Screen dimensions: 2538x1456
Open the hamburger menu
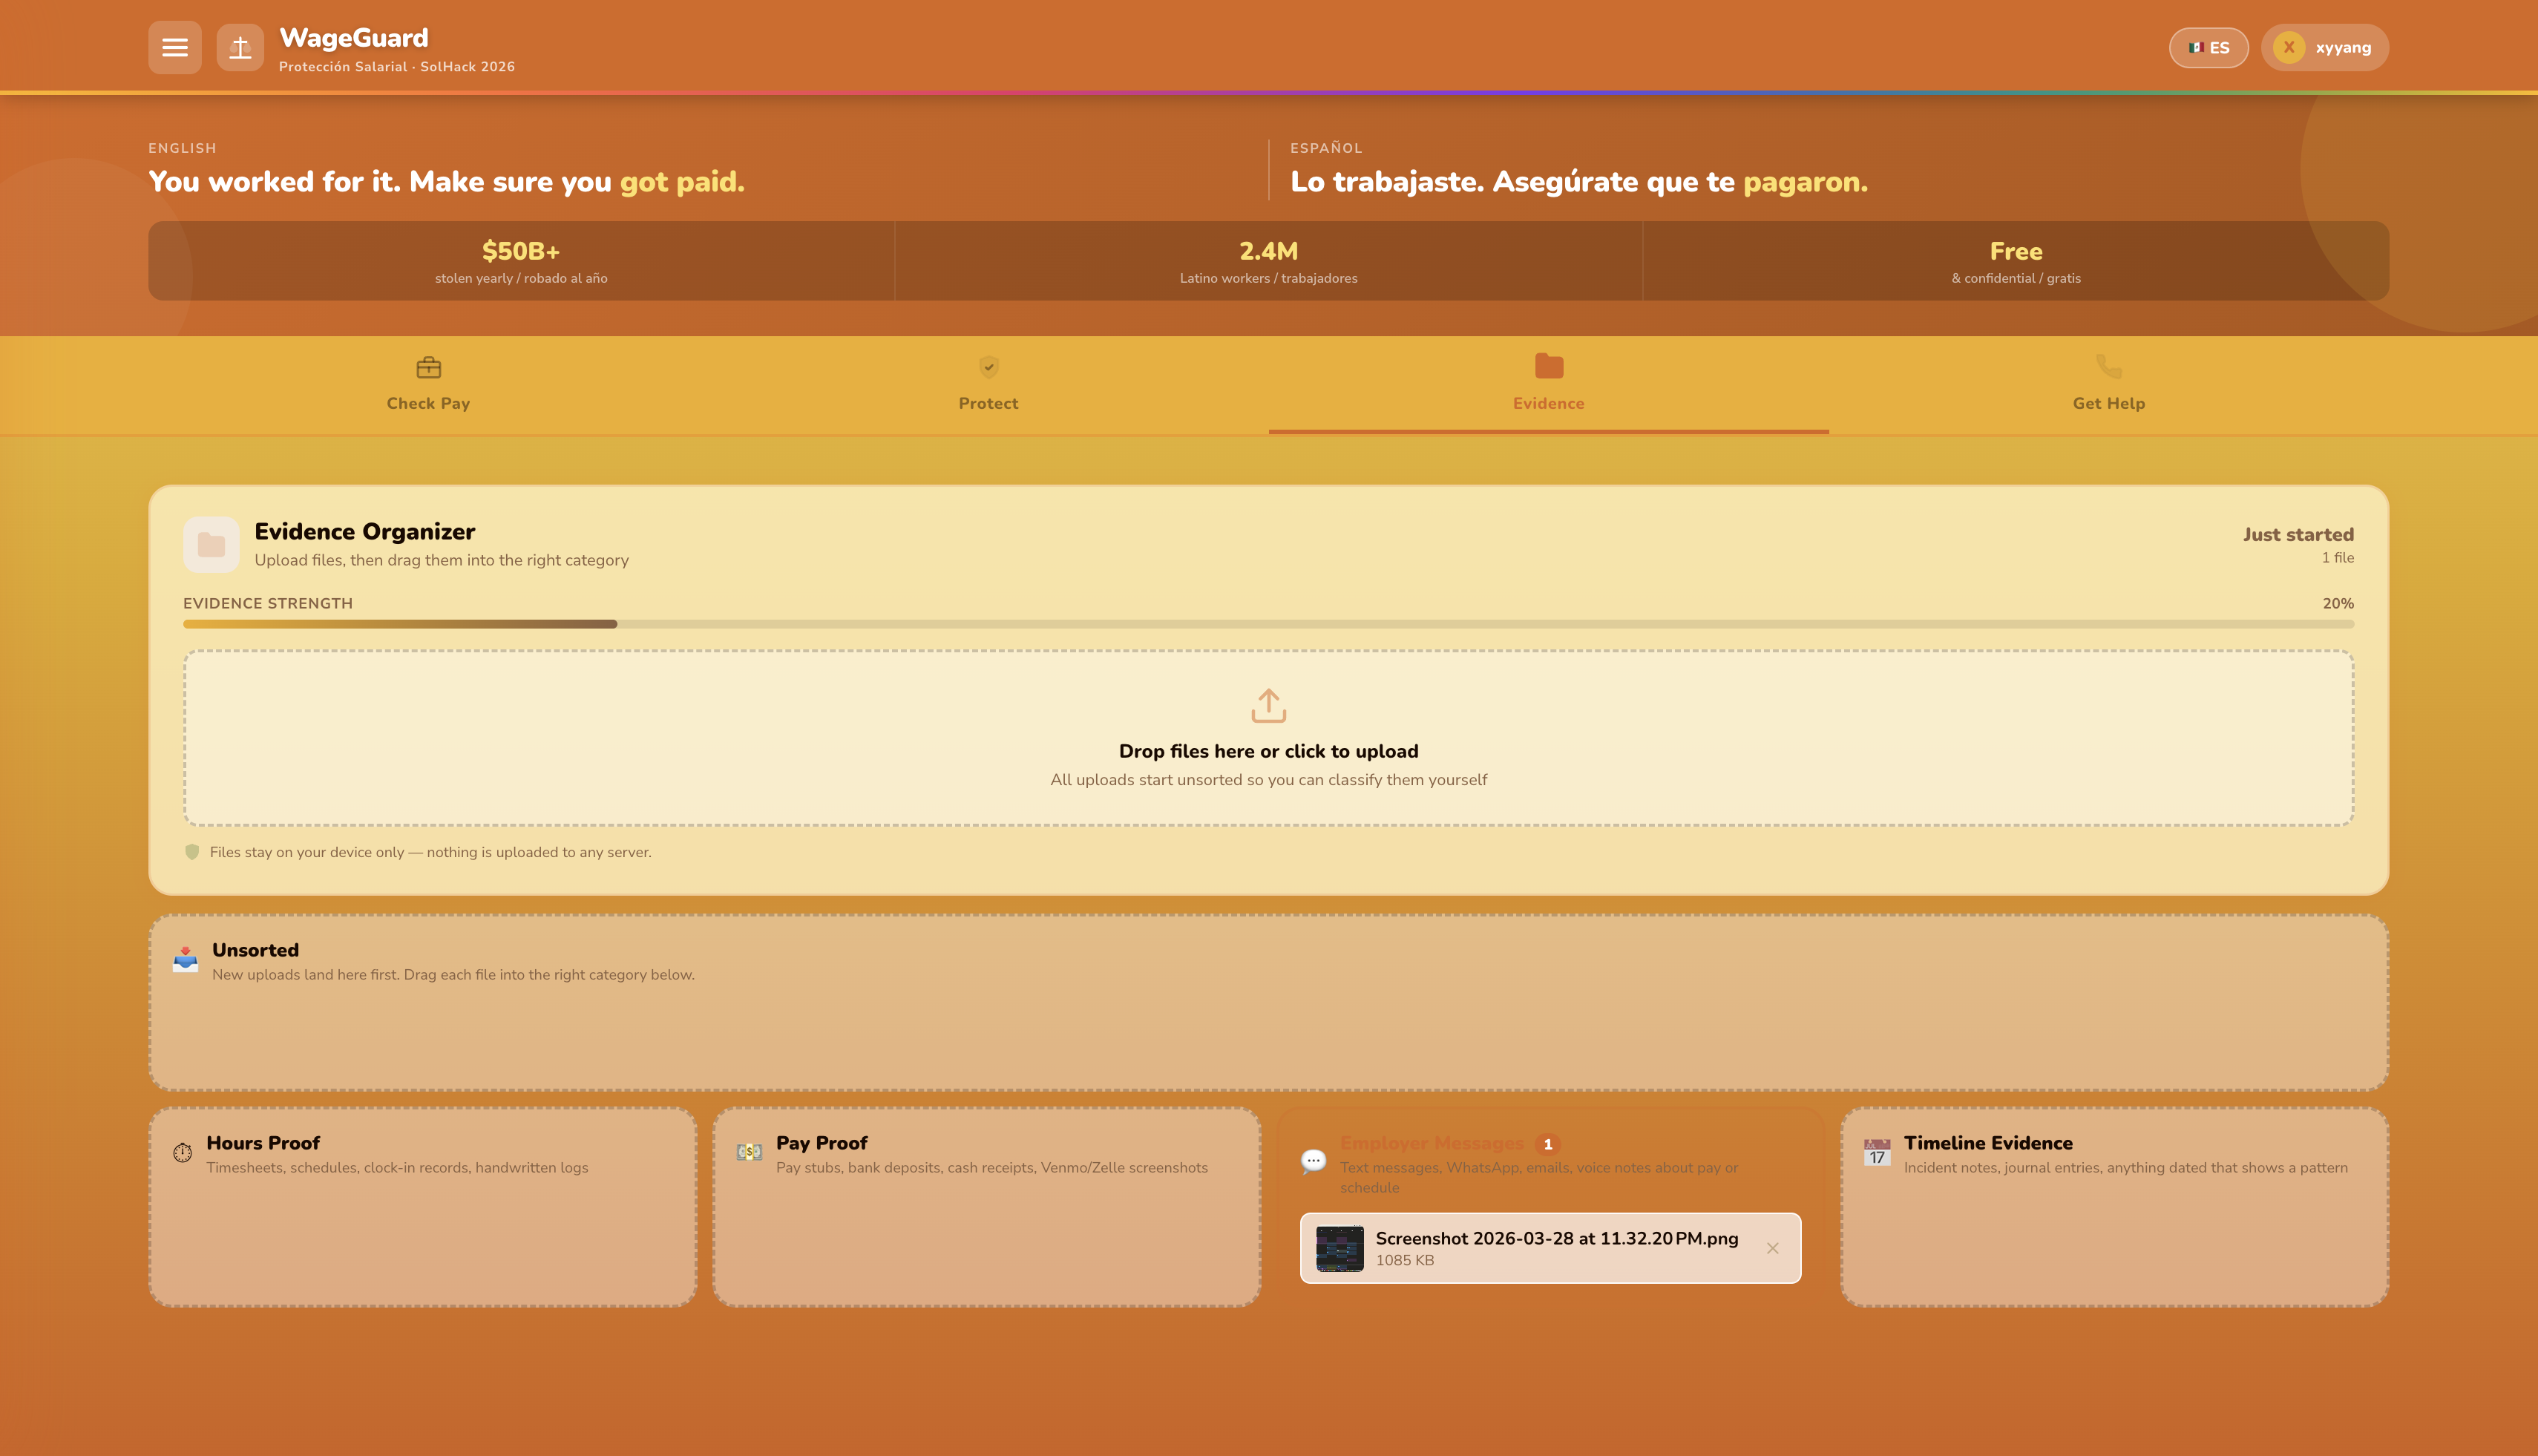pyautogui.click(x=175, y=47)
